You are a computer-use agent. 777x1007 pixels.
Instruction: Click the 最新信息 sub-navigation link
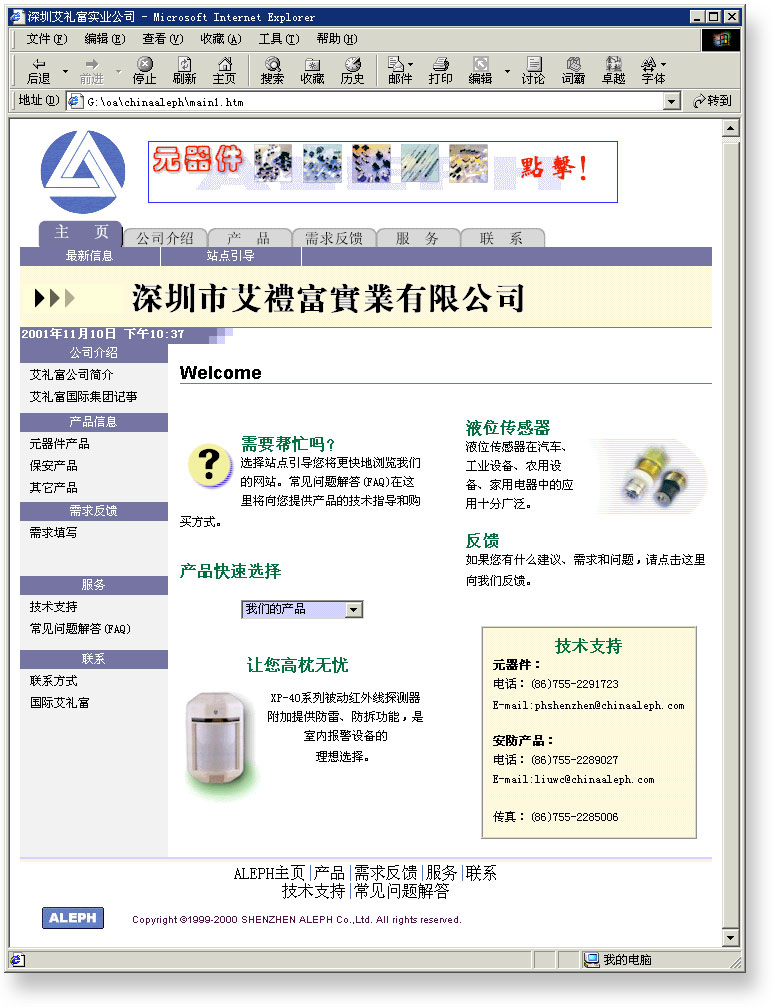point(89,256)
